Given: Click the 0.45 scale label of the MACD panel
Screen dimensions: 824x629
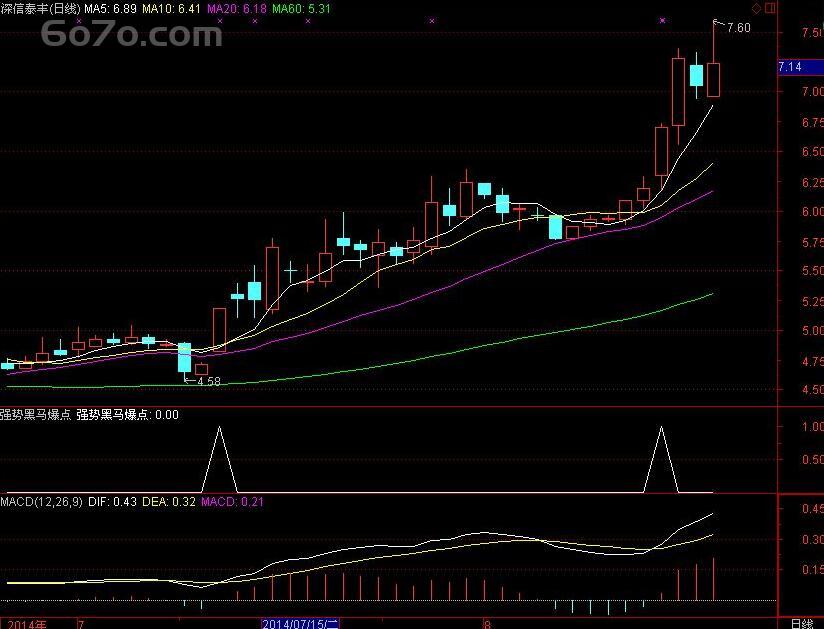Looking at the screenshot, I should [812, 509].
